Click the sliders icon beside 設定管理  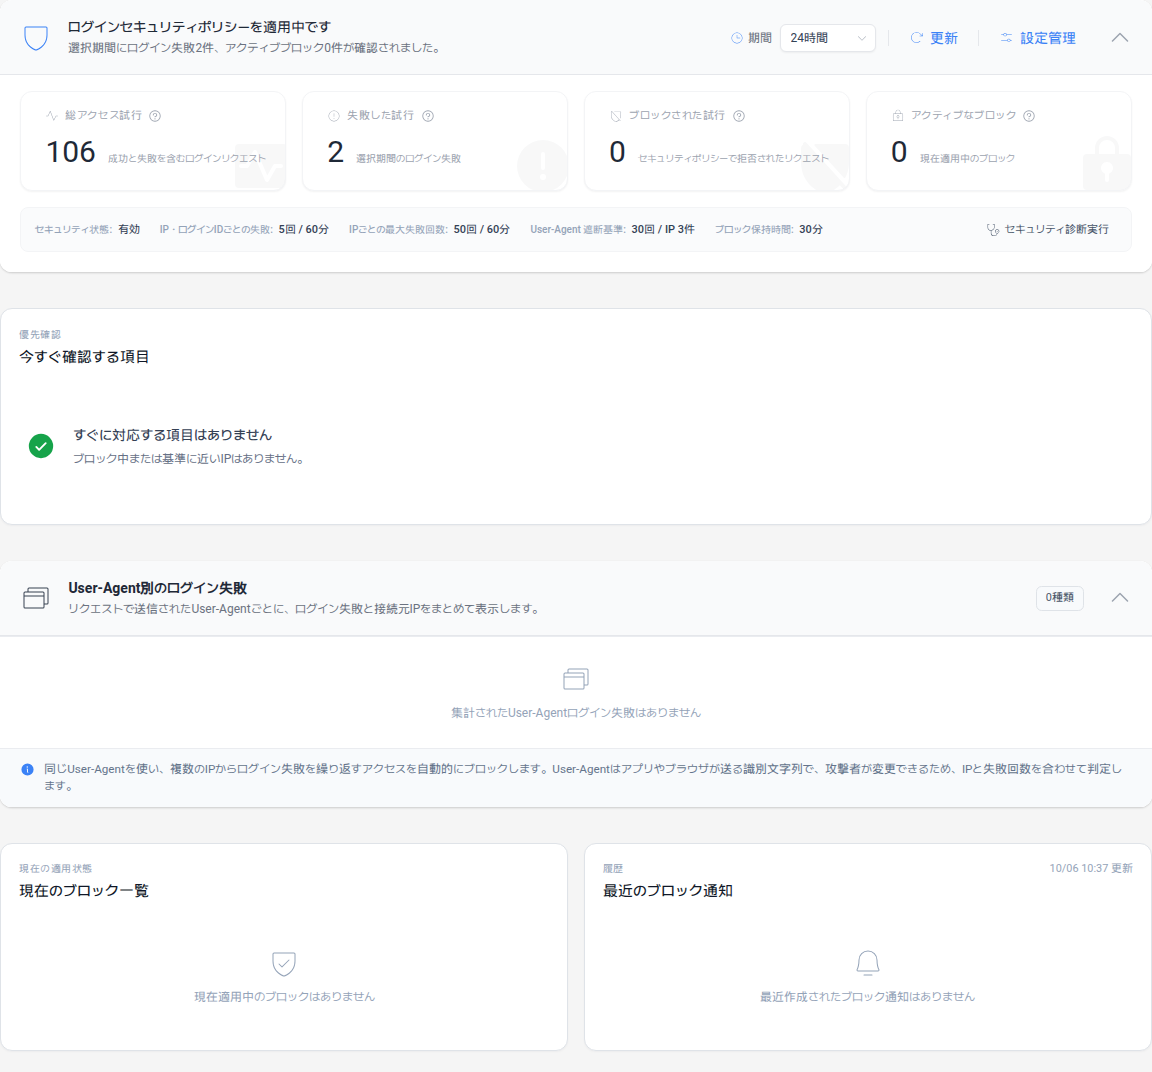click(1006, 38)
